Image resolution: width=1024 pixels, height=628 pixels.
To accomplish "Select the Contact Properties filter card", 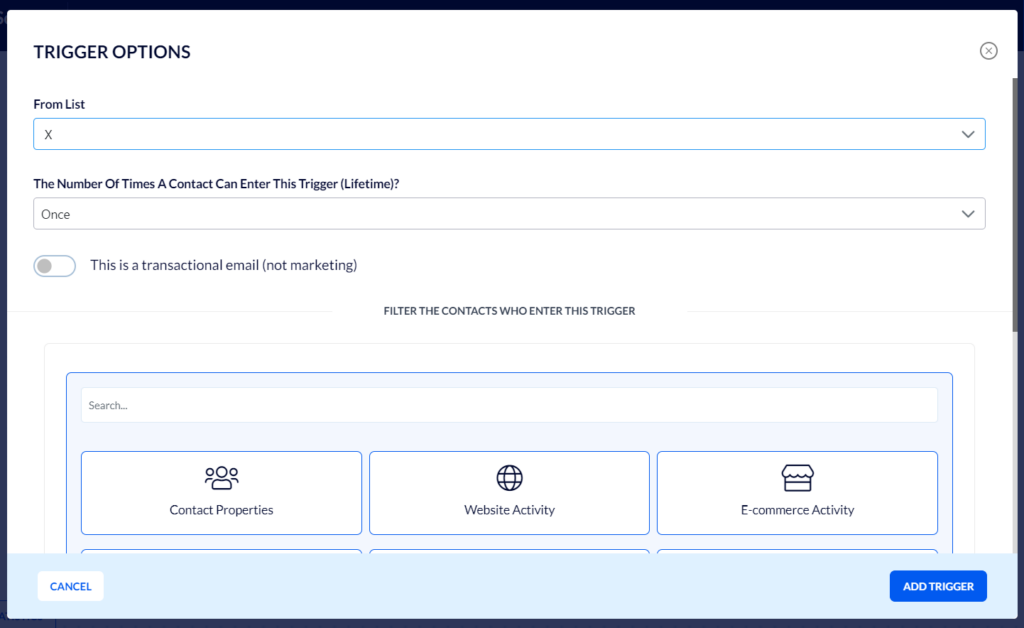I will (221, 493).
